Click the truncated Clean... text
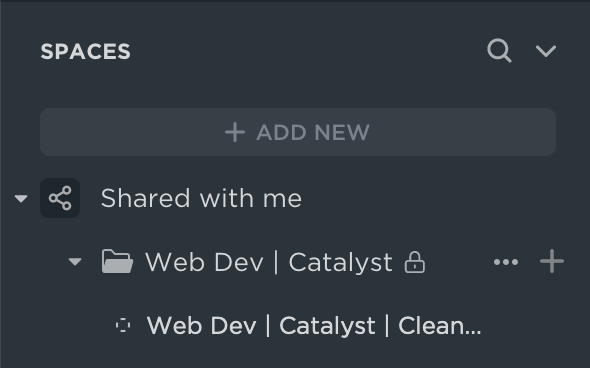This screenshot has height=368, width=590. [439, 325]
